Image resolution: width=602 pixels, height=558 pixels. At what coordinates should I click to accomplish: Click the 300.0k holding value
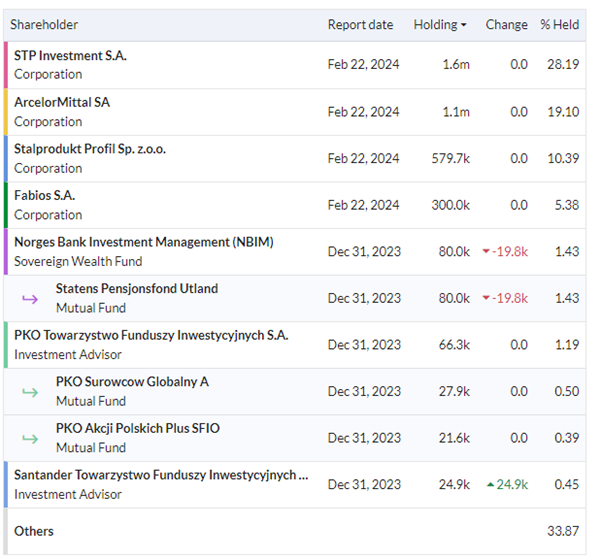pos(451,205)
